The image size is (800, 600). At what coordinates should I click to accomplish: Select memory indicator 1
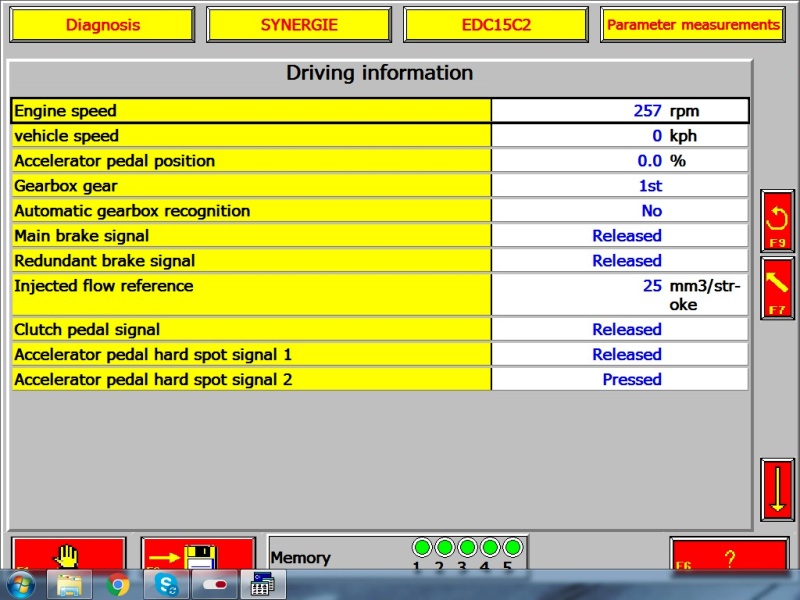pyautogui.click(x=422, y=547)
